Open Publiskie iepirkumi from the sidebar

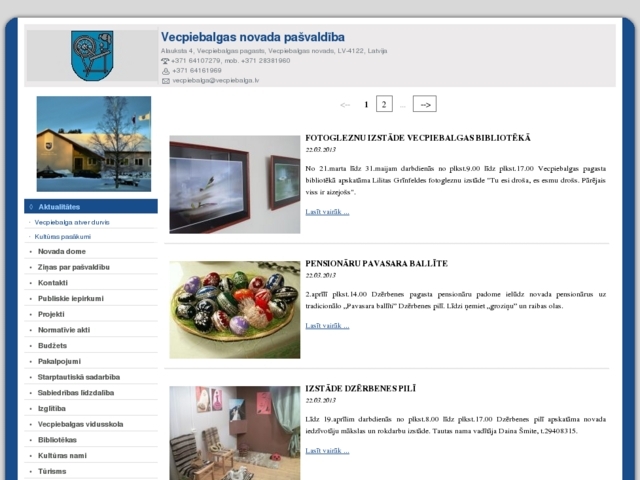pyautogui.click(x=72, y=298)
